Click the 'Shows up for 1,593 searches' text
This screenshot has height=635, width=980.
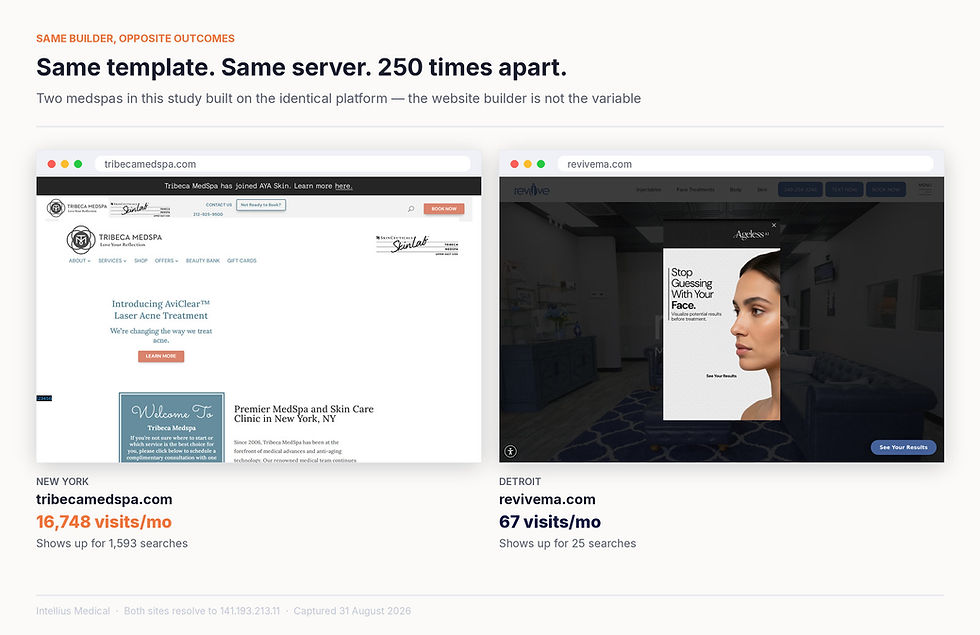pos(112,544)
